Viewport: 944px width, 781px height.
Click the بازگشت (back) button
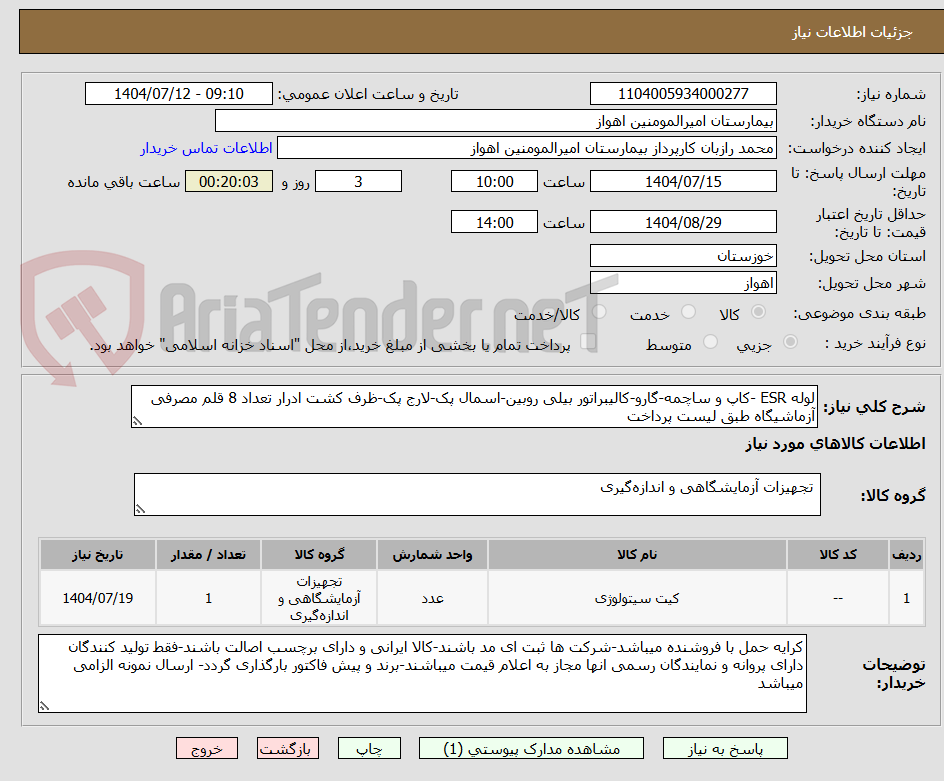pos(288,748)
